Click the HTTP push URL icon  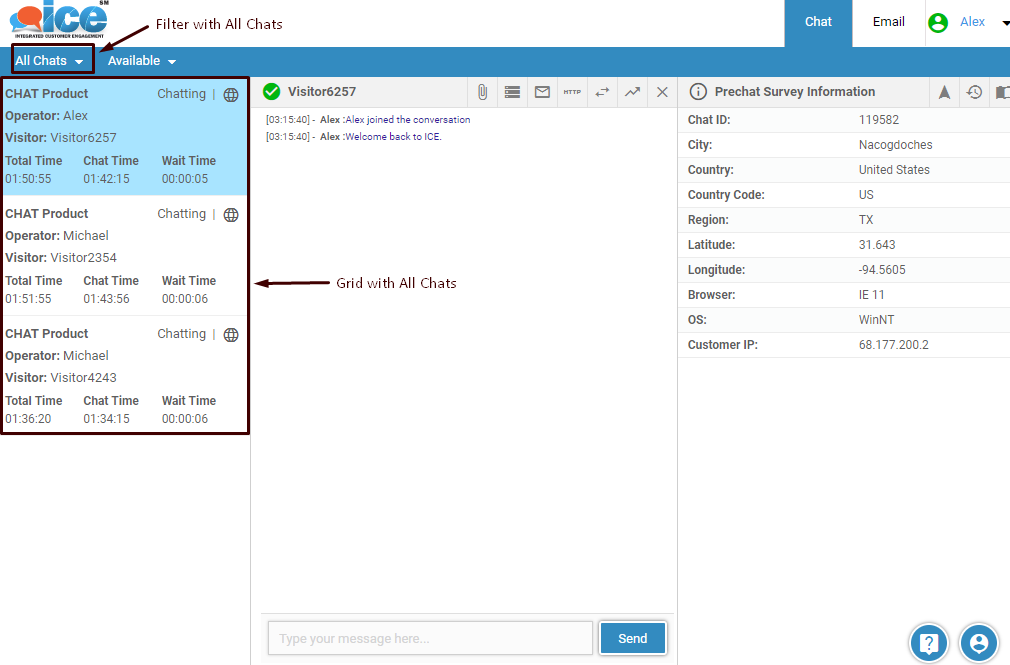click(572, 92)
